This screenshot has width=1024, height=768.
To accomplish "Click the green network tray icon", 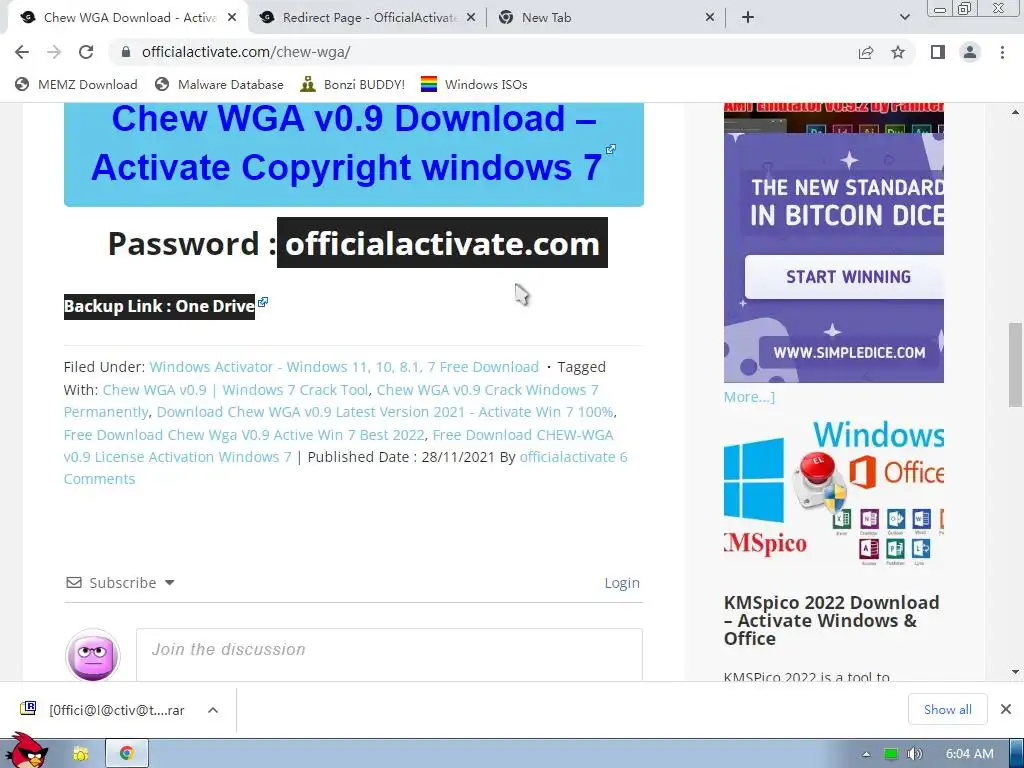I will 890,754.
